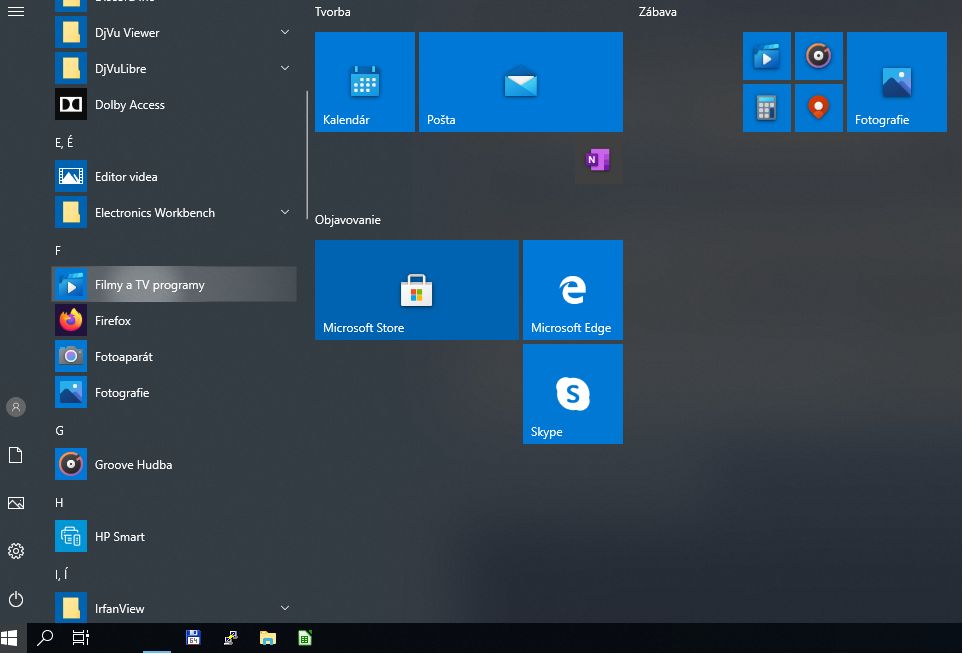Image resolution: width=963 pixels, height=654 pixels.
Task: Open the small Maps tile
Action: coord(819,108)
